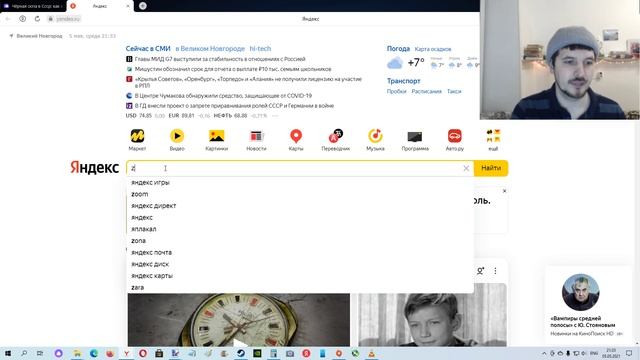Open the Погода weather link
Viewport: 640px width, 360px height.
(x=398, y=49)
